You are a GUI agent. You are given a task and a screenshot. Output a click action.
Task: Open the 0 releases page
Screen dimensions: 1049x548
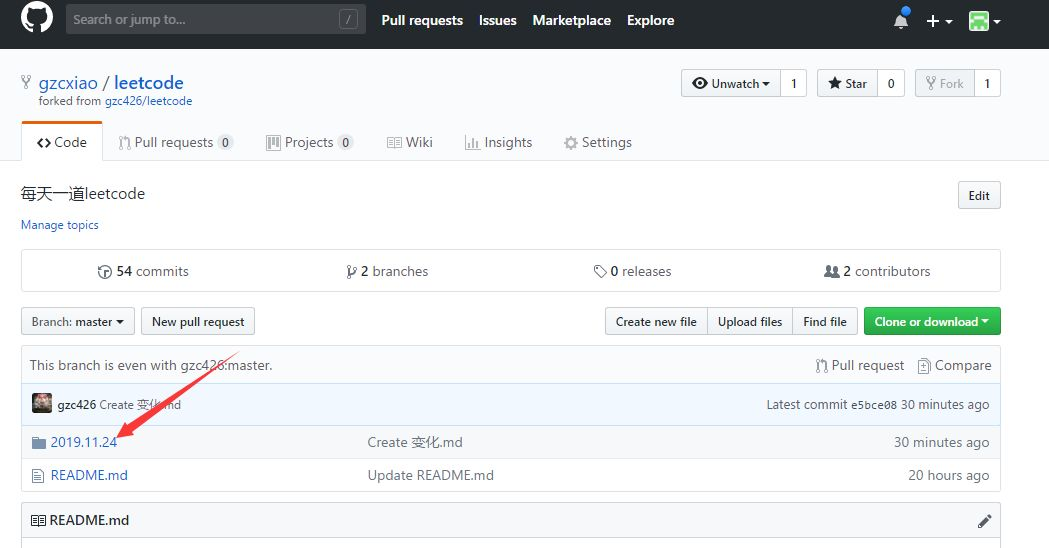(632, 272)
